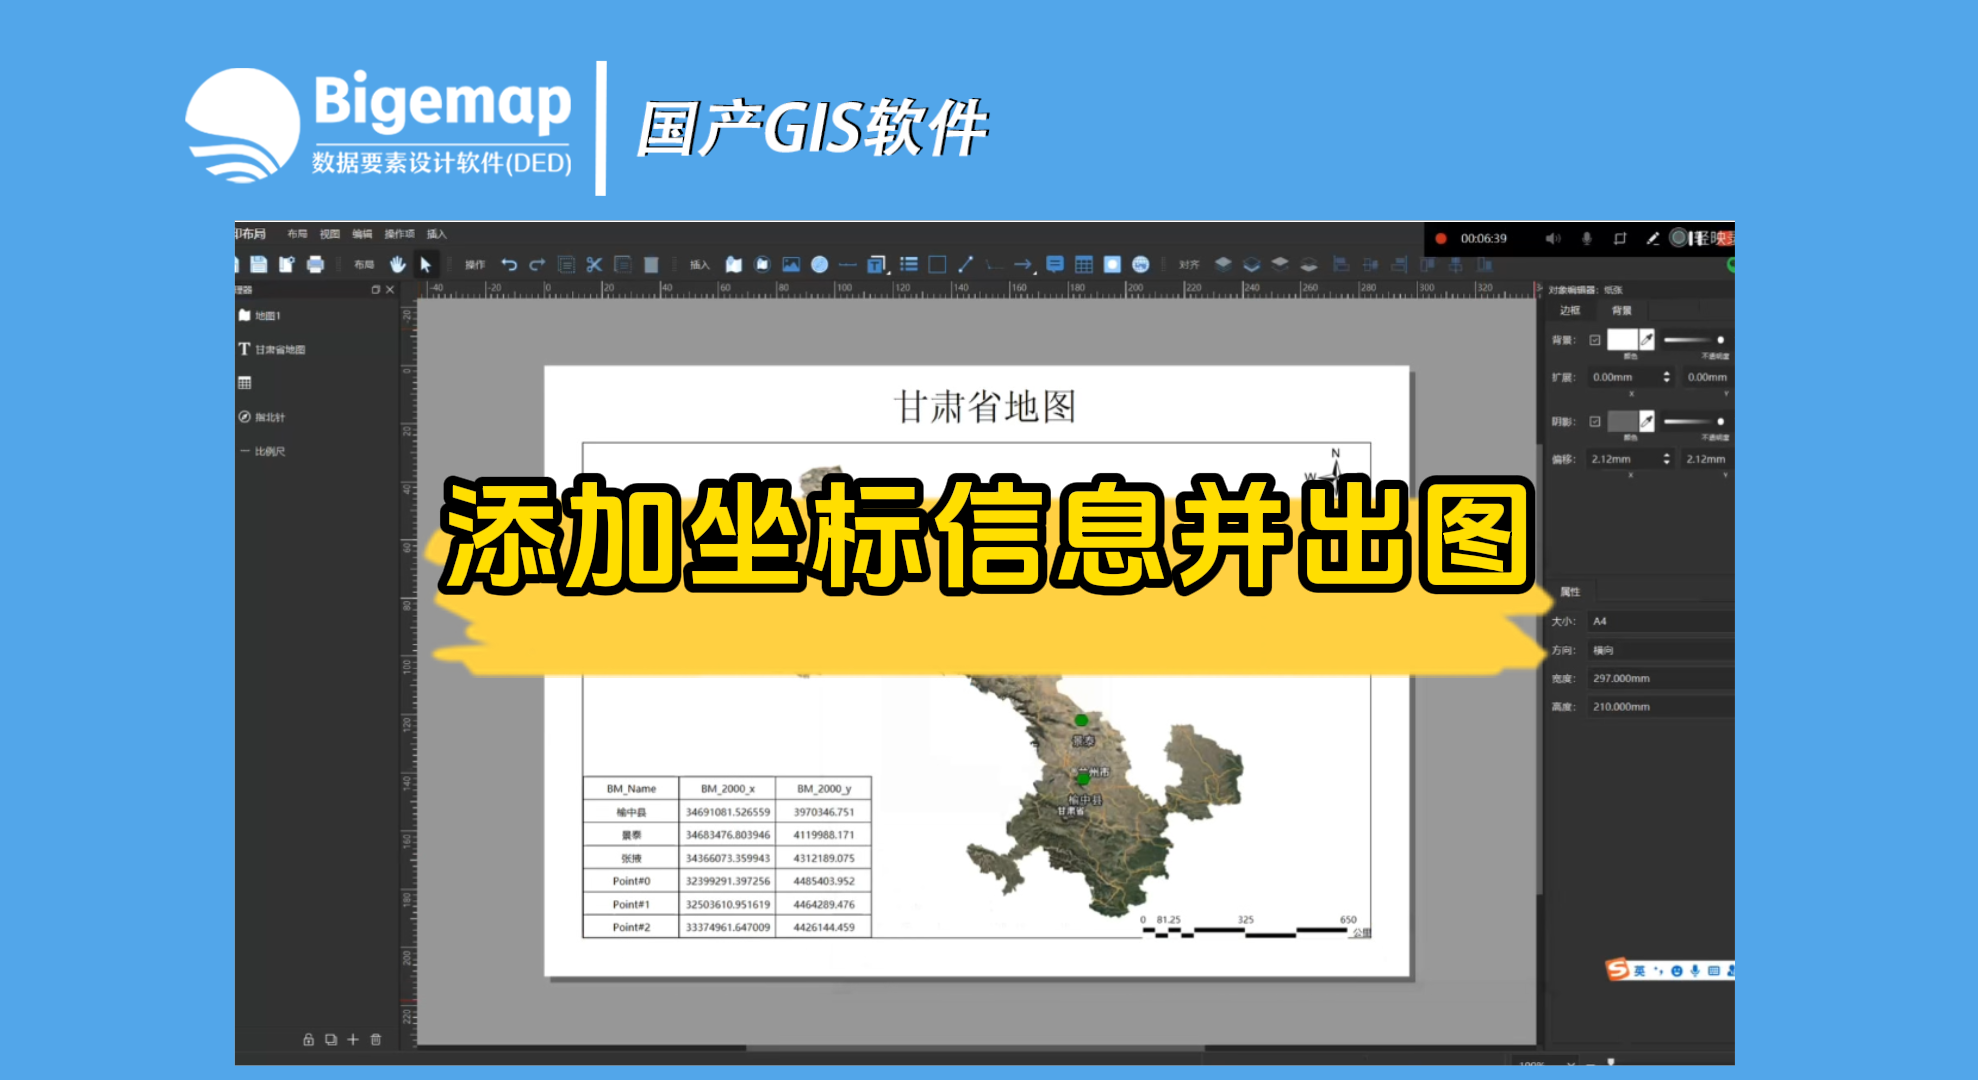Switch to the 边框 tab

point(1570,311)
